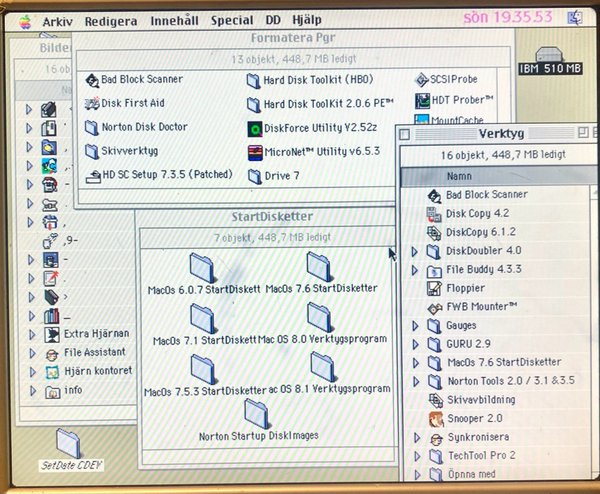This screenshot has height=494, width=600.
Task: Select Bad Block Scanner icon in Verktyg list
Action: [434, 196]
